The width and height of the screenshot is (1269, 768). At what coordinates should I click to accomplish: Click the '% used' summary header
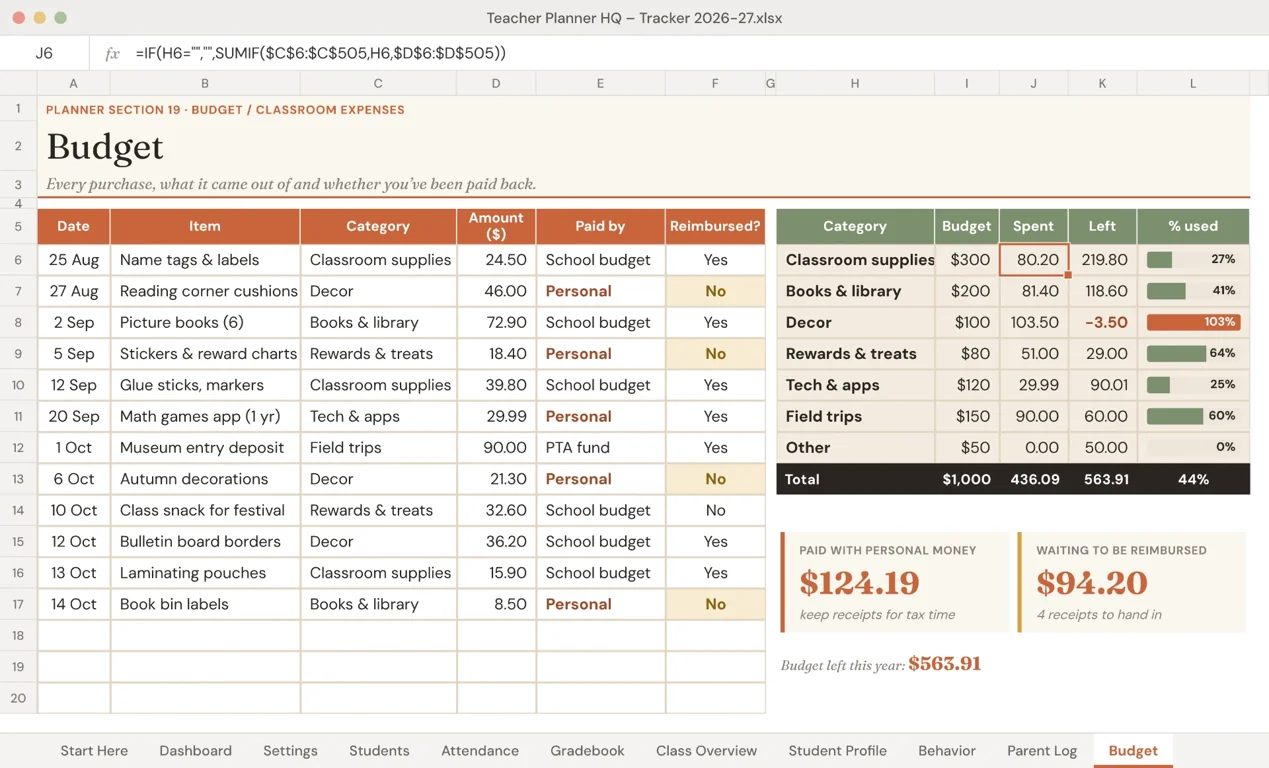pyautogui.click(x=1193, y=226)
